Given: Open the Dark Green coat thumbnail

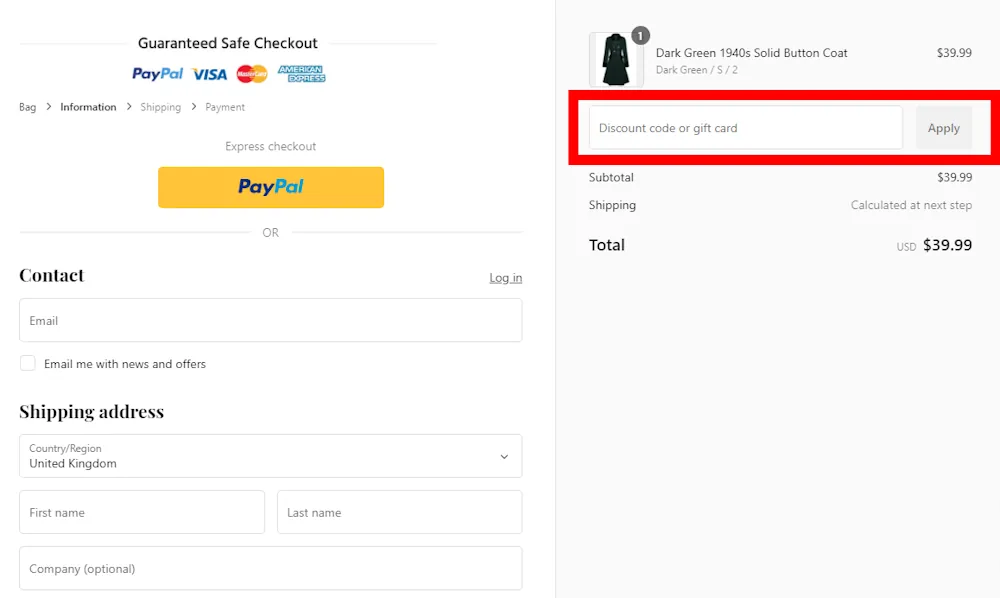Looking at the screenshot, I should pos(616,60).
